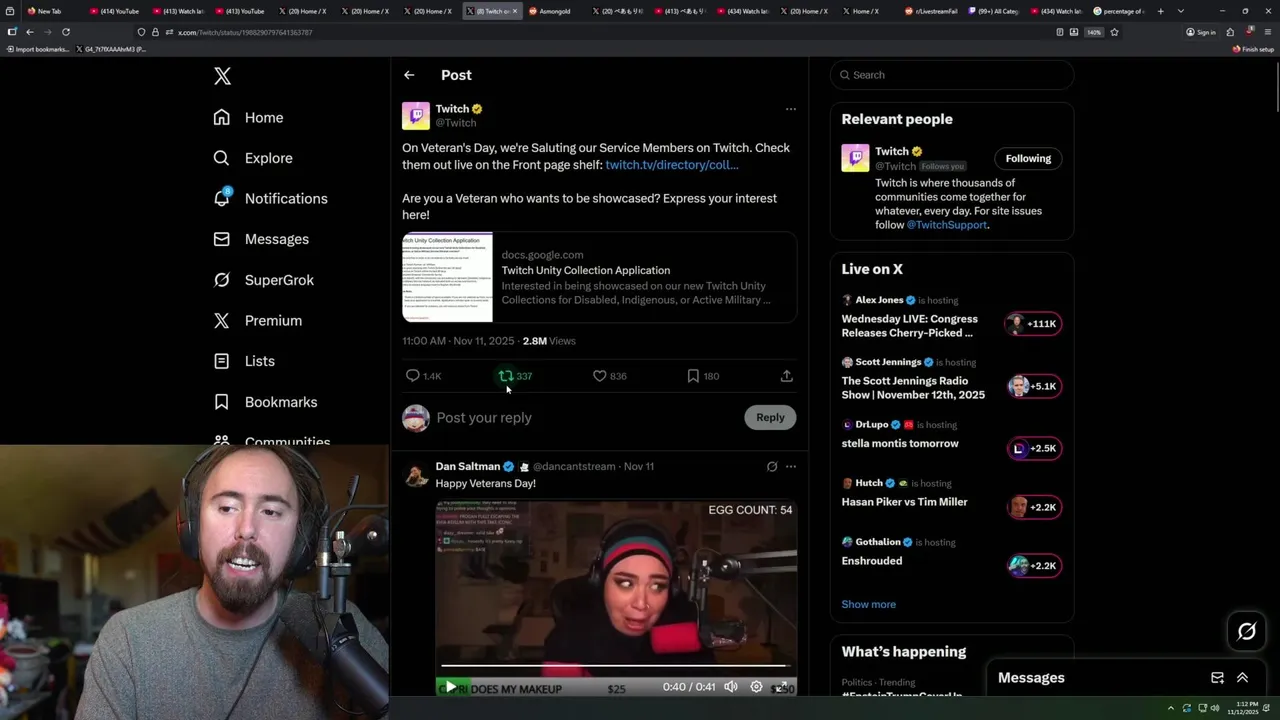
Task: Open SuperGrok in the sidebar
Action: (264, 280)
